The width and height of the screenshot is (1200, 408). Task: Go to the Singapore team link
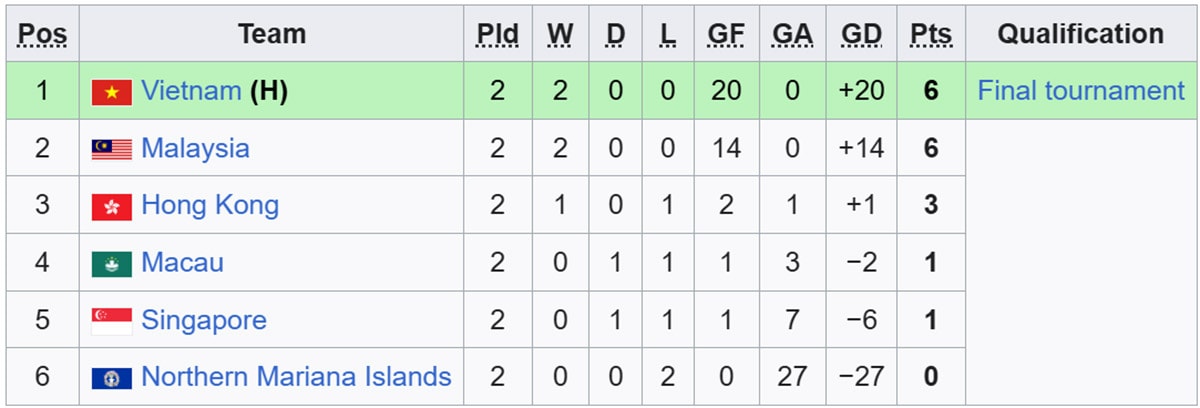pos(204,320)
